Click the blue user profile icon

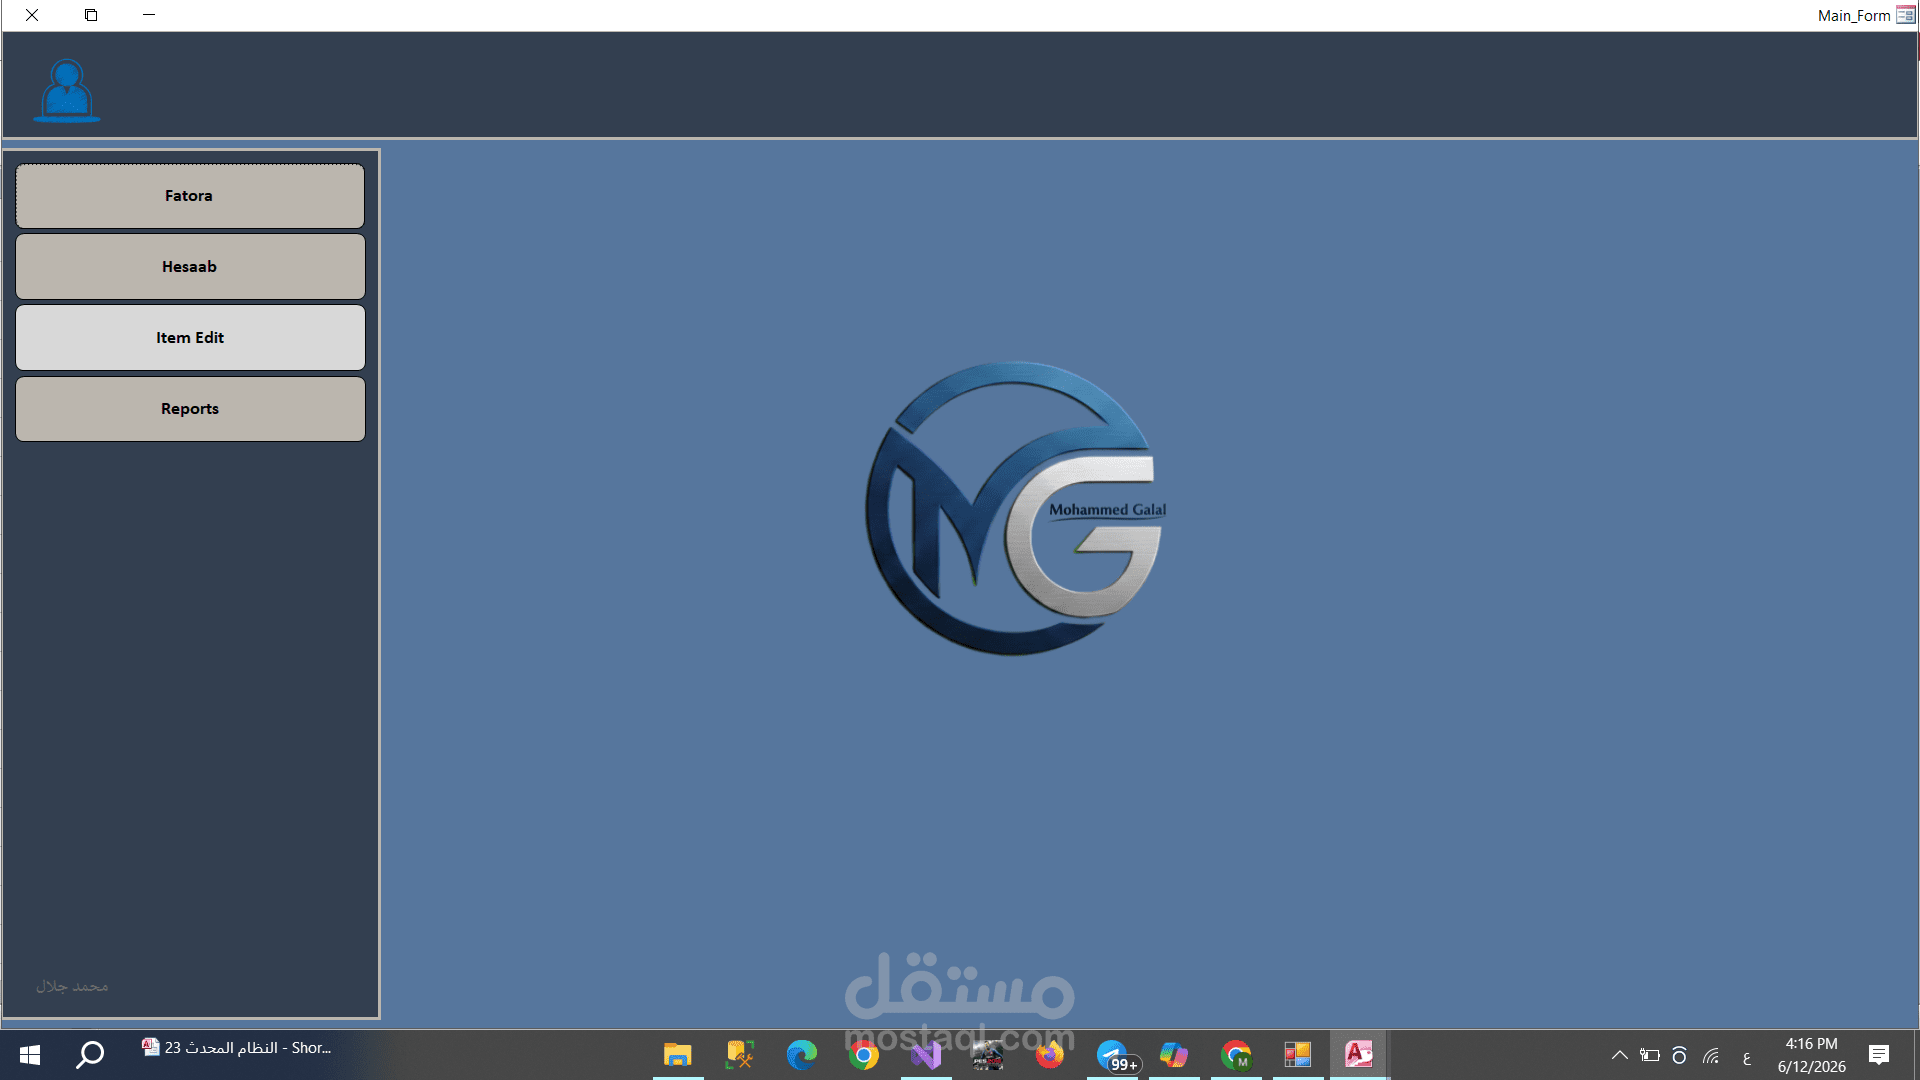67,90
